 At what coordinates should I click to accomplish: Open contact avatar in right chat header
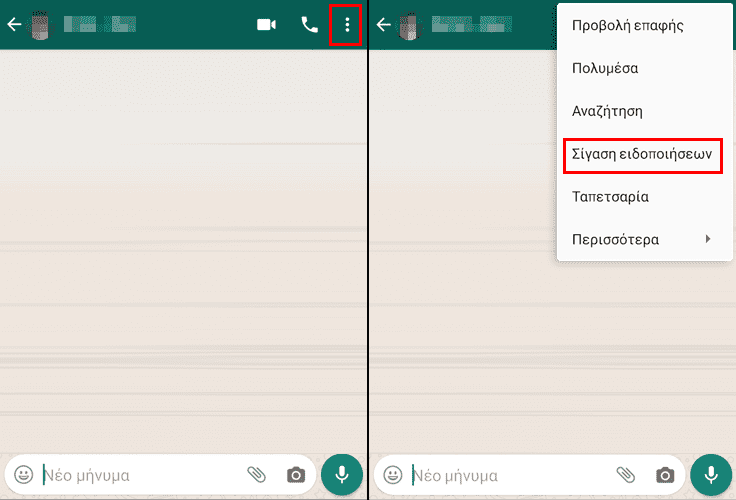409,25
